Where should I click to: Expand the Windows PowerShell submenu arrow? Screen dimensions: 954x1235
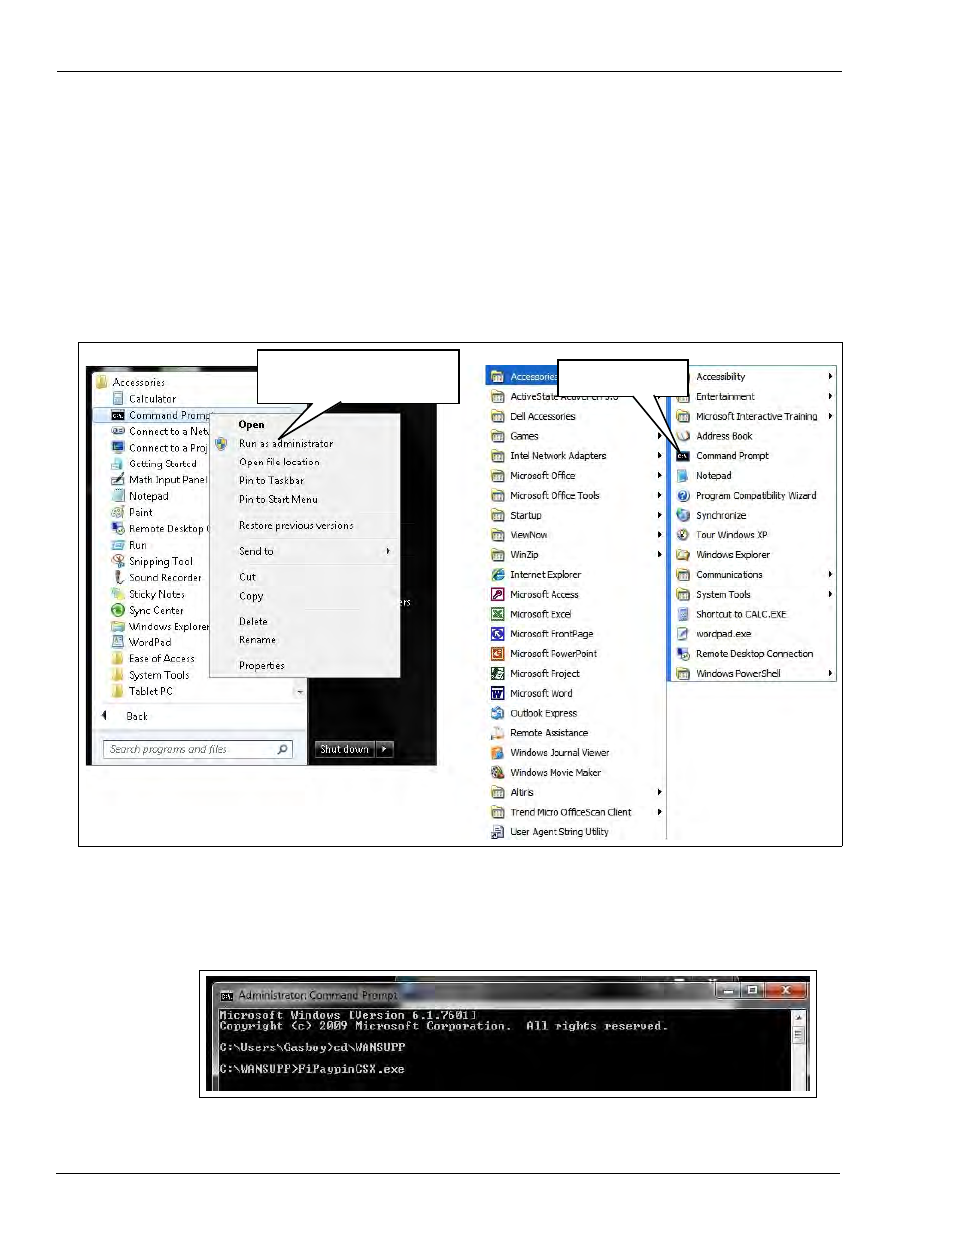pyautogui.click(x=830, y=674)
